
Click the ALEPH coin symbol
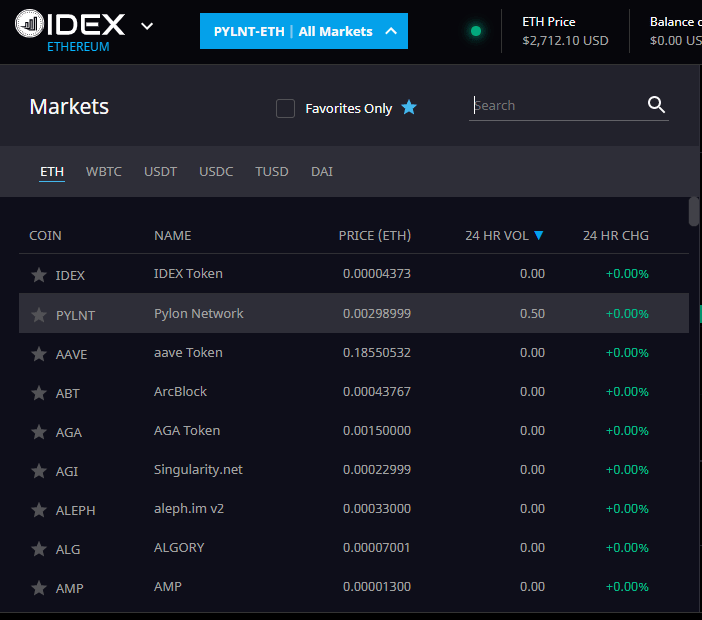(x=75, y=510)
